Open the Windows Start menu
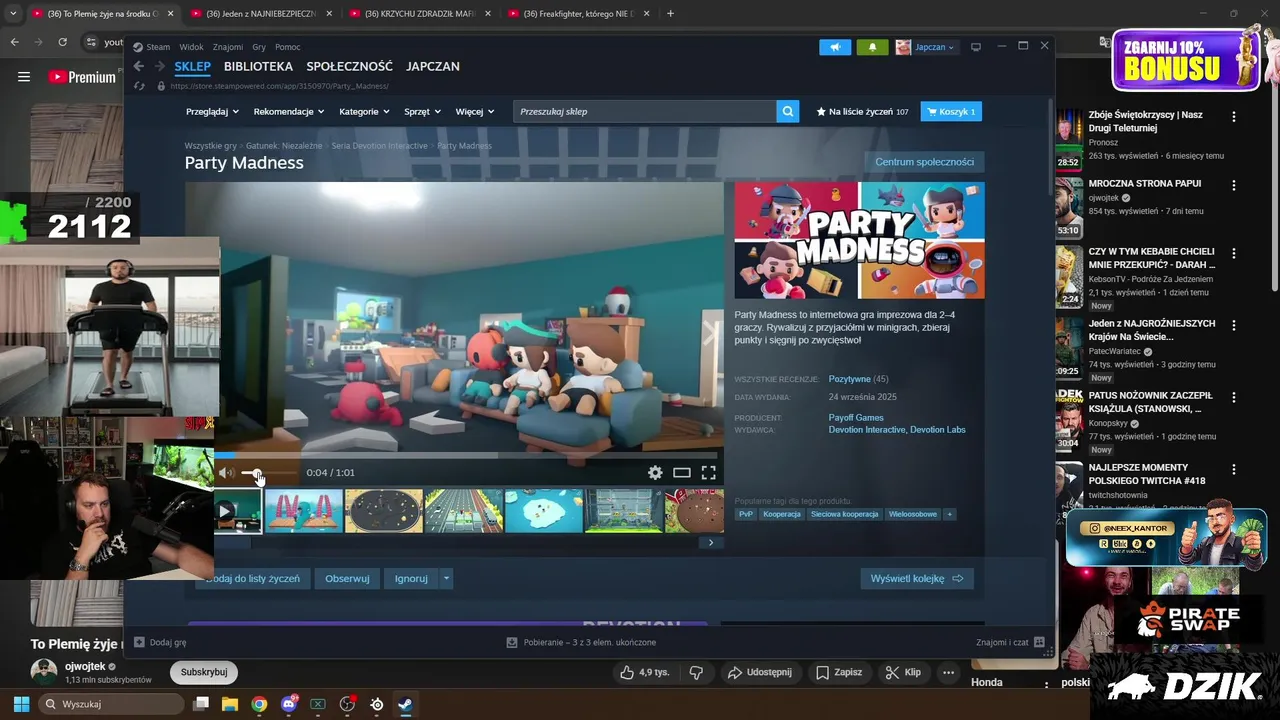This screenshot has height=720, width=1280. click(21, 704)
